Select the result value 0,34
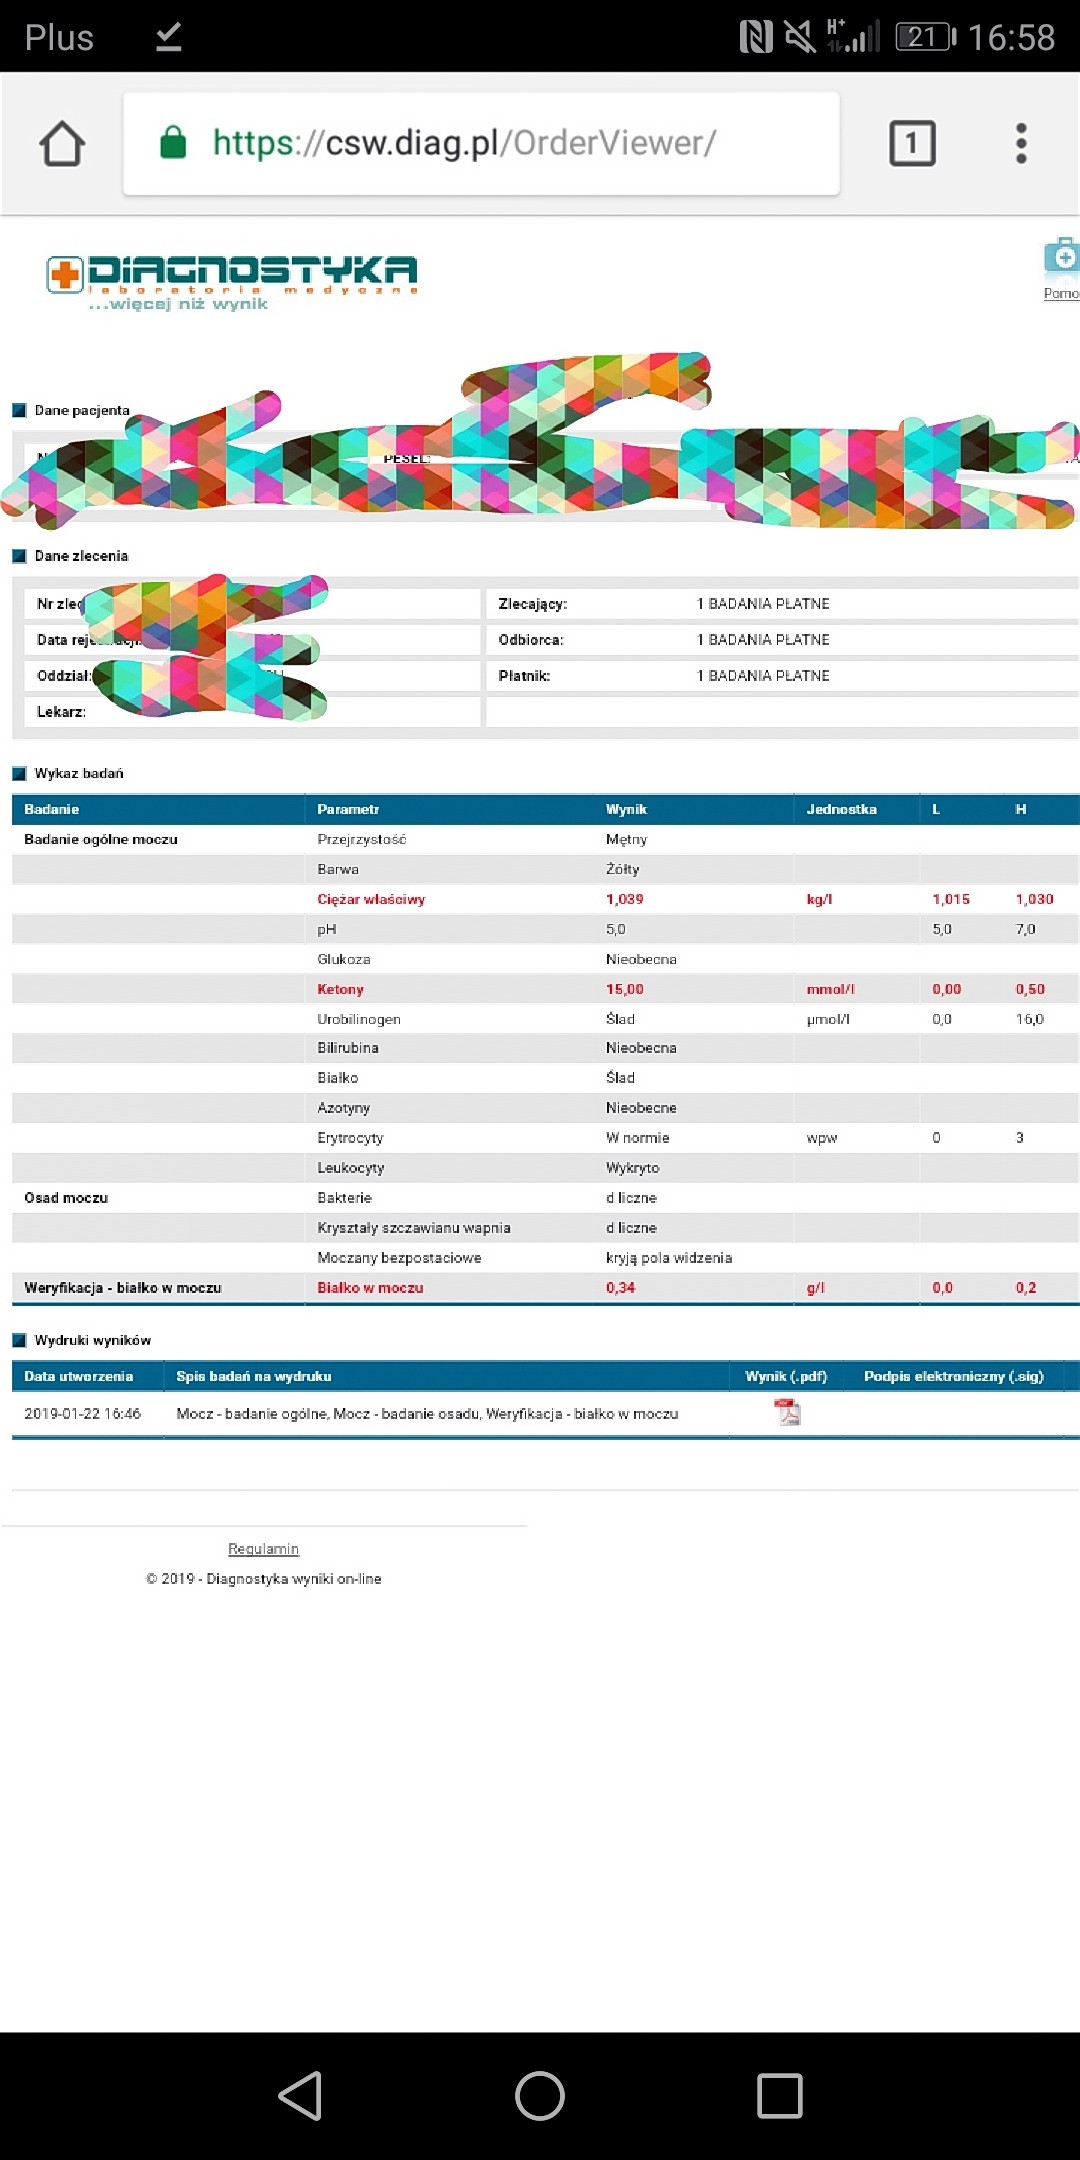Screen dimensions: 1080x2160 point(620,1288)
